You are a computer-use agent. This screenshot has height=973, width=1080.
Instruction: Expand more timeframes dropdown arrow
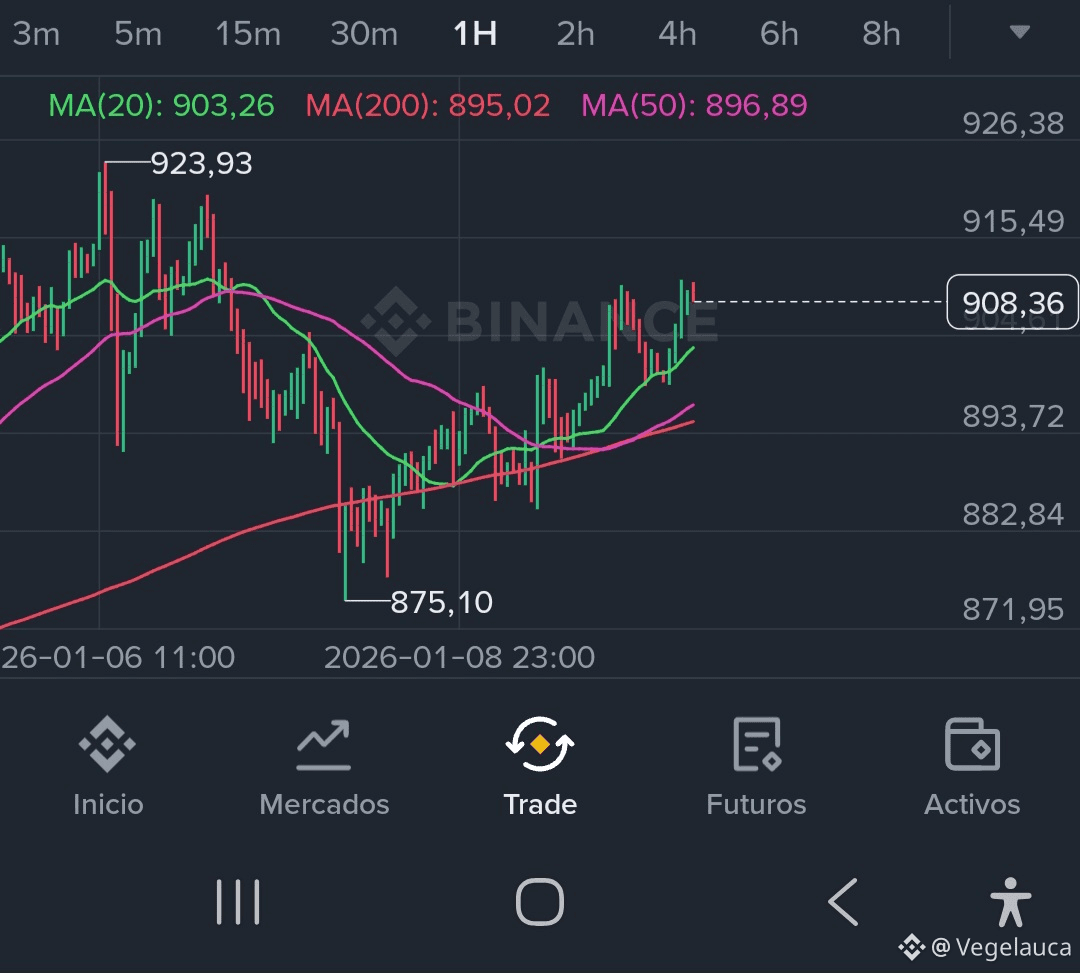(1019, 33)
